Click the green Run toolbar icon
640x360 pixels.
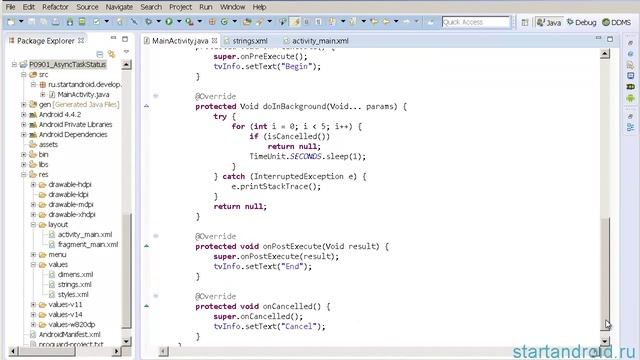point(169,22)
